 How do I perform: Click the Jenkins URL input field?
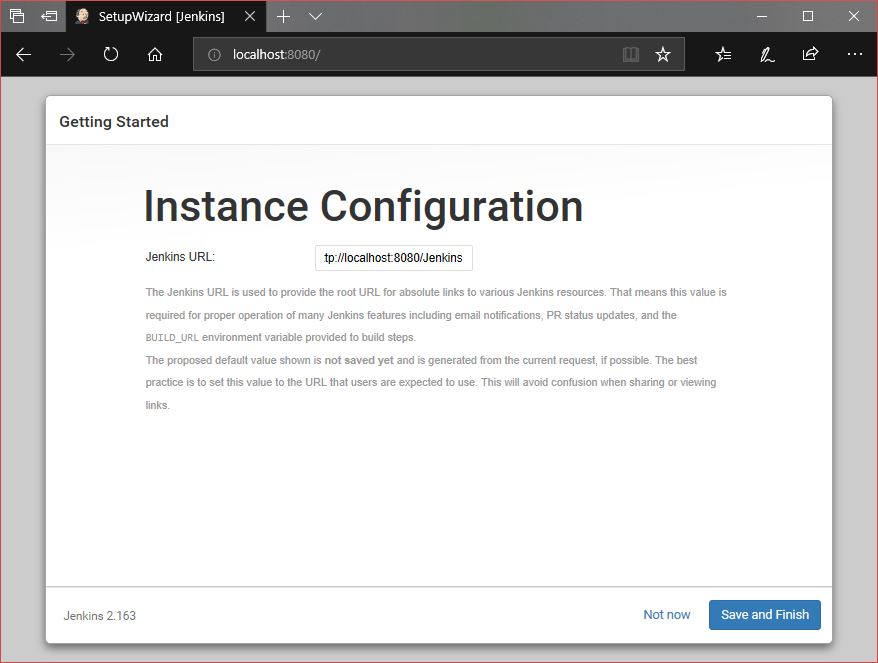tap(393, 258)
